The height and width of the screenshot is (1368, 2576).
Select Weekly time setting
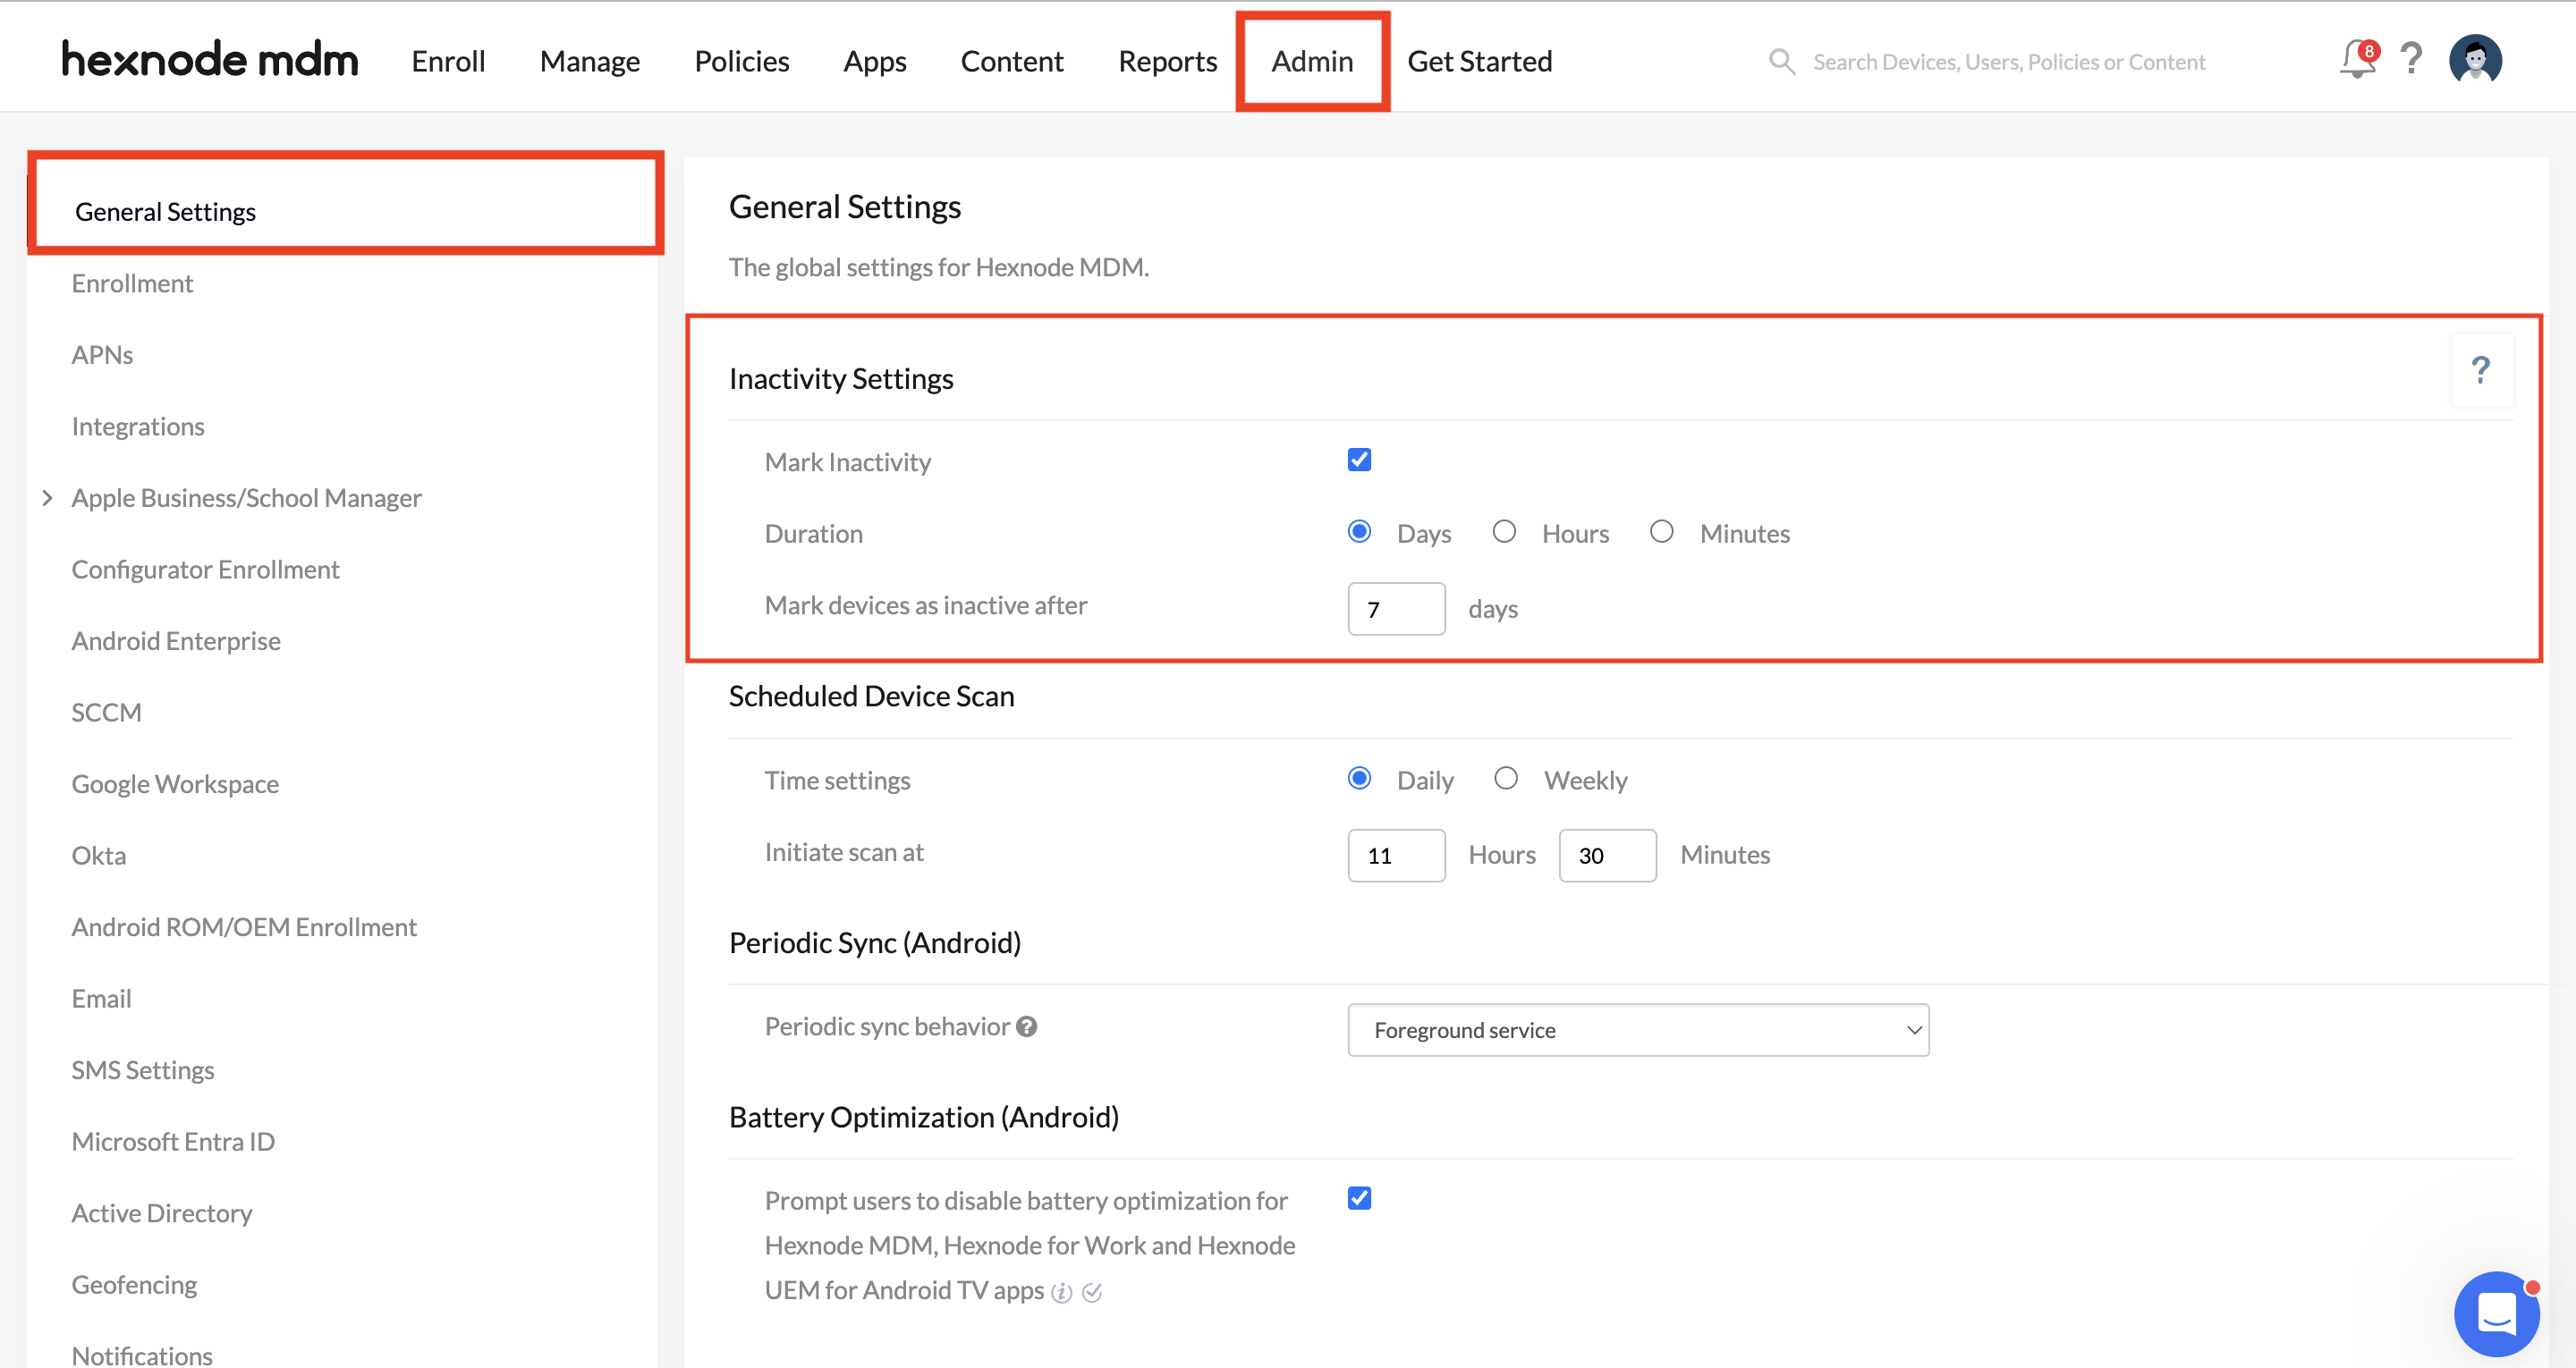[x=1506, y=778]
